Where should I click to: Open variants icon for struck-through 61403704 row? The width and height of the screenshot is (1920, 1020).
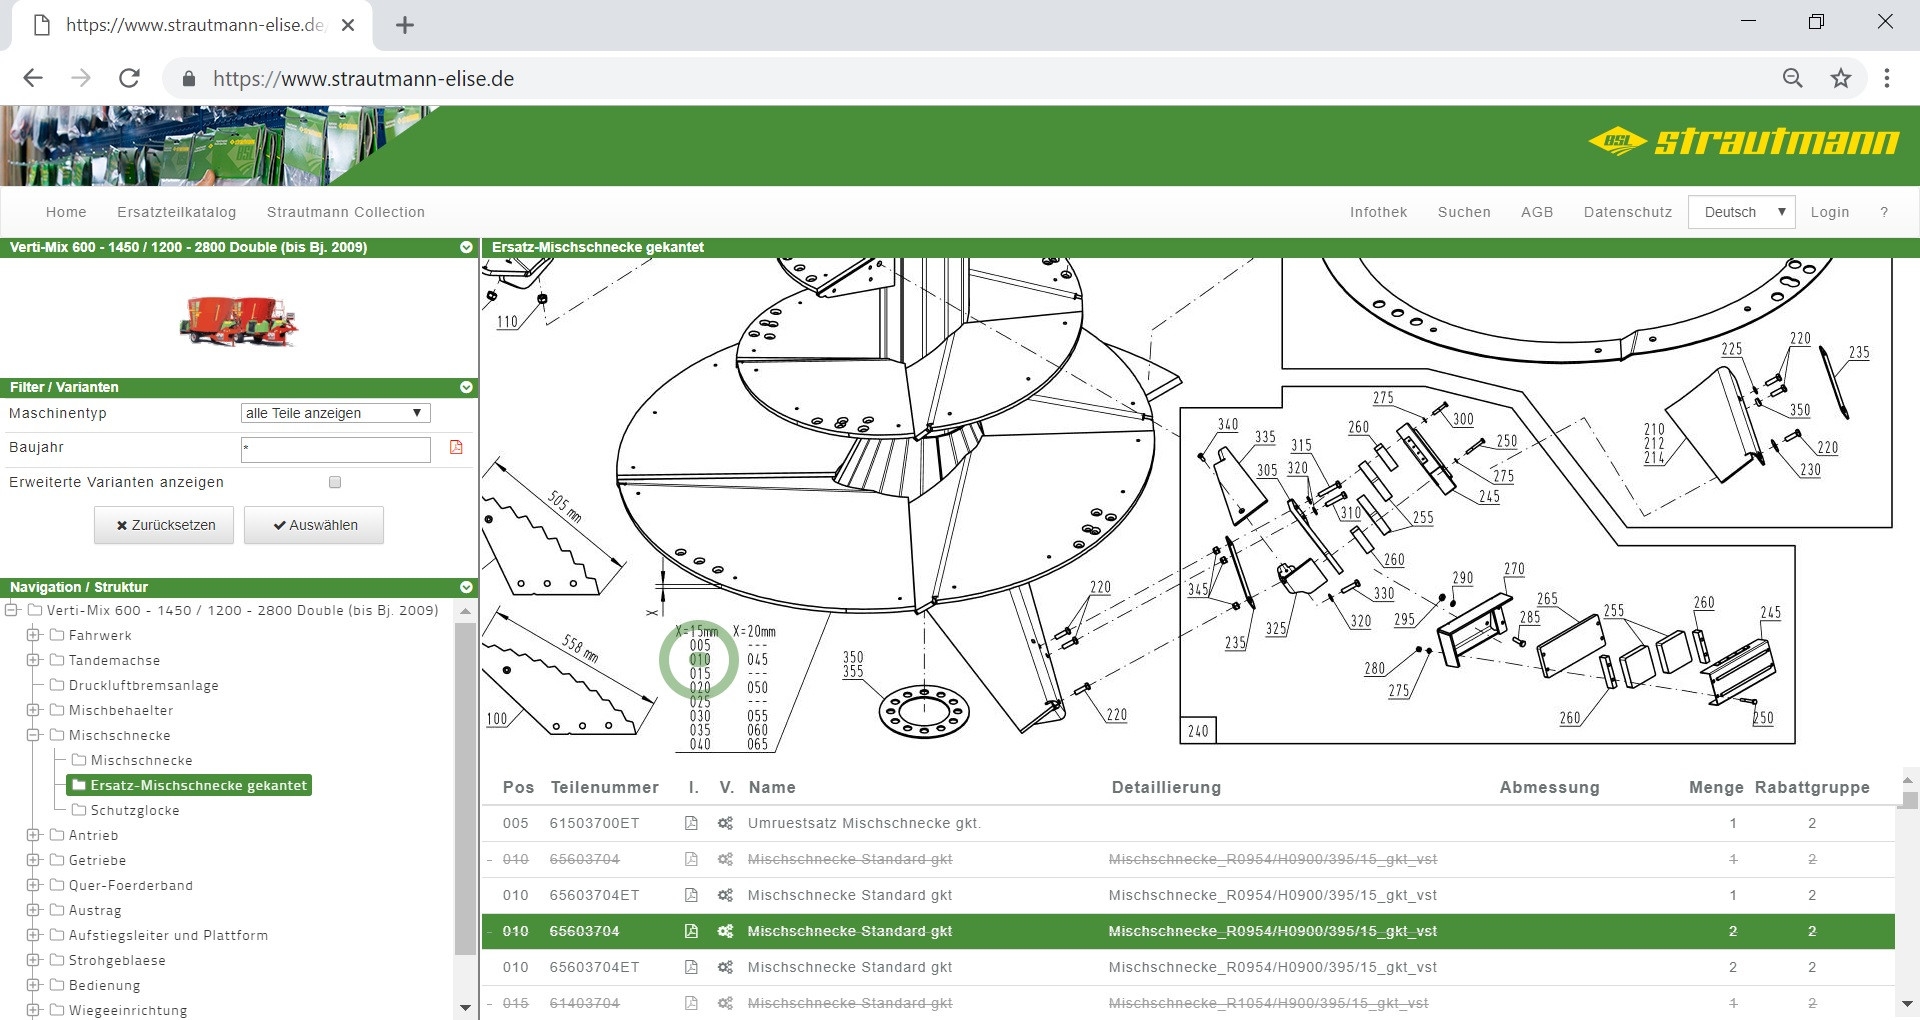pyautogui.click(x=725, y=1003)
